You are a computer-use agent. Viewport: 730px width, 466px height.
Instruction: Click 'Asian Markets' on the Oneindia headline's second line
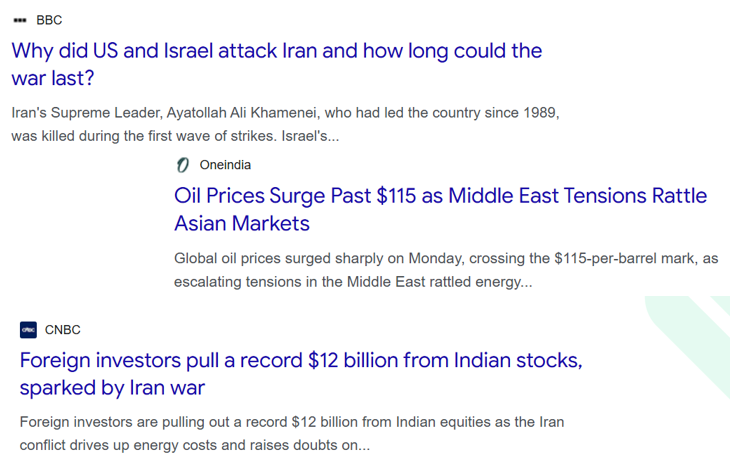[241, 223]
